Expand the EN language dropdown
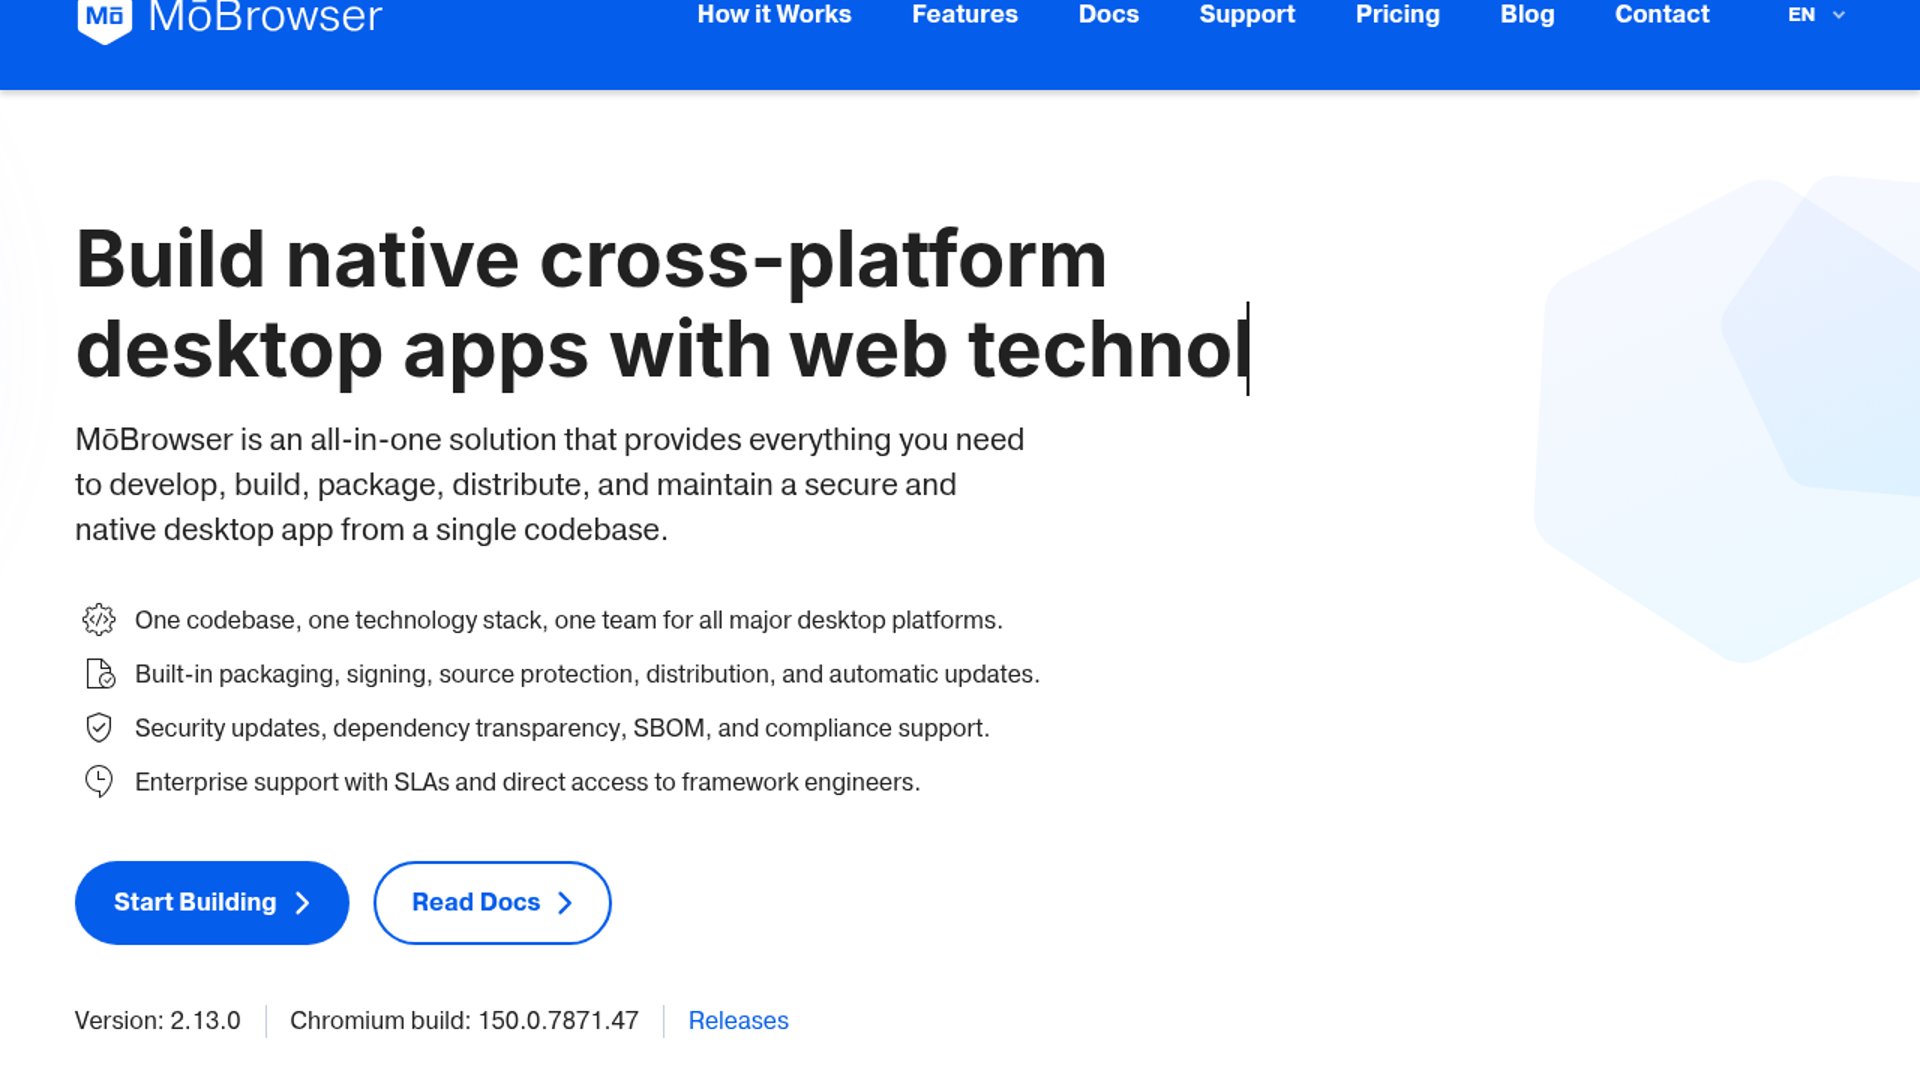The width and height of the screenshot is (1920, 1080). click(1816, 15)
